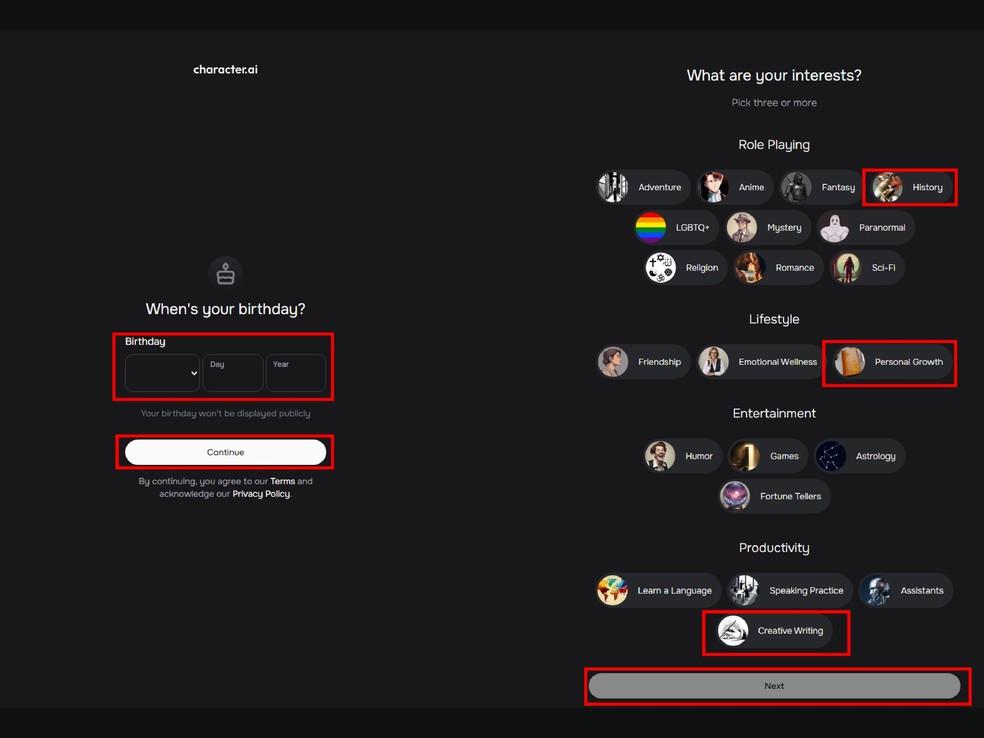Viewport: 984px width, 738px height.
Task: Select the LGBTQ+ interest chip
Action: pos(676,227)
